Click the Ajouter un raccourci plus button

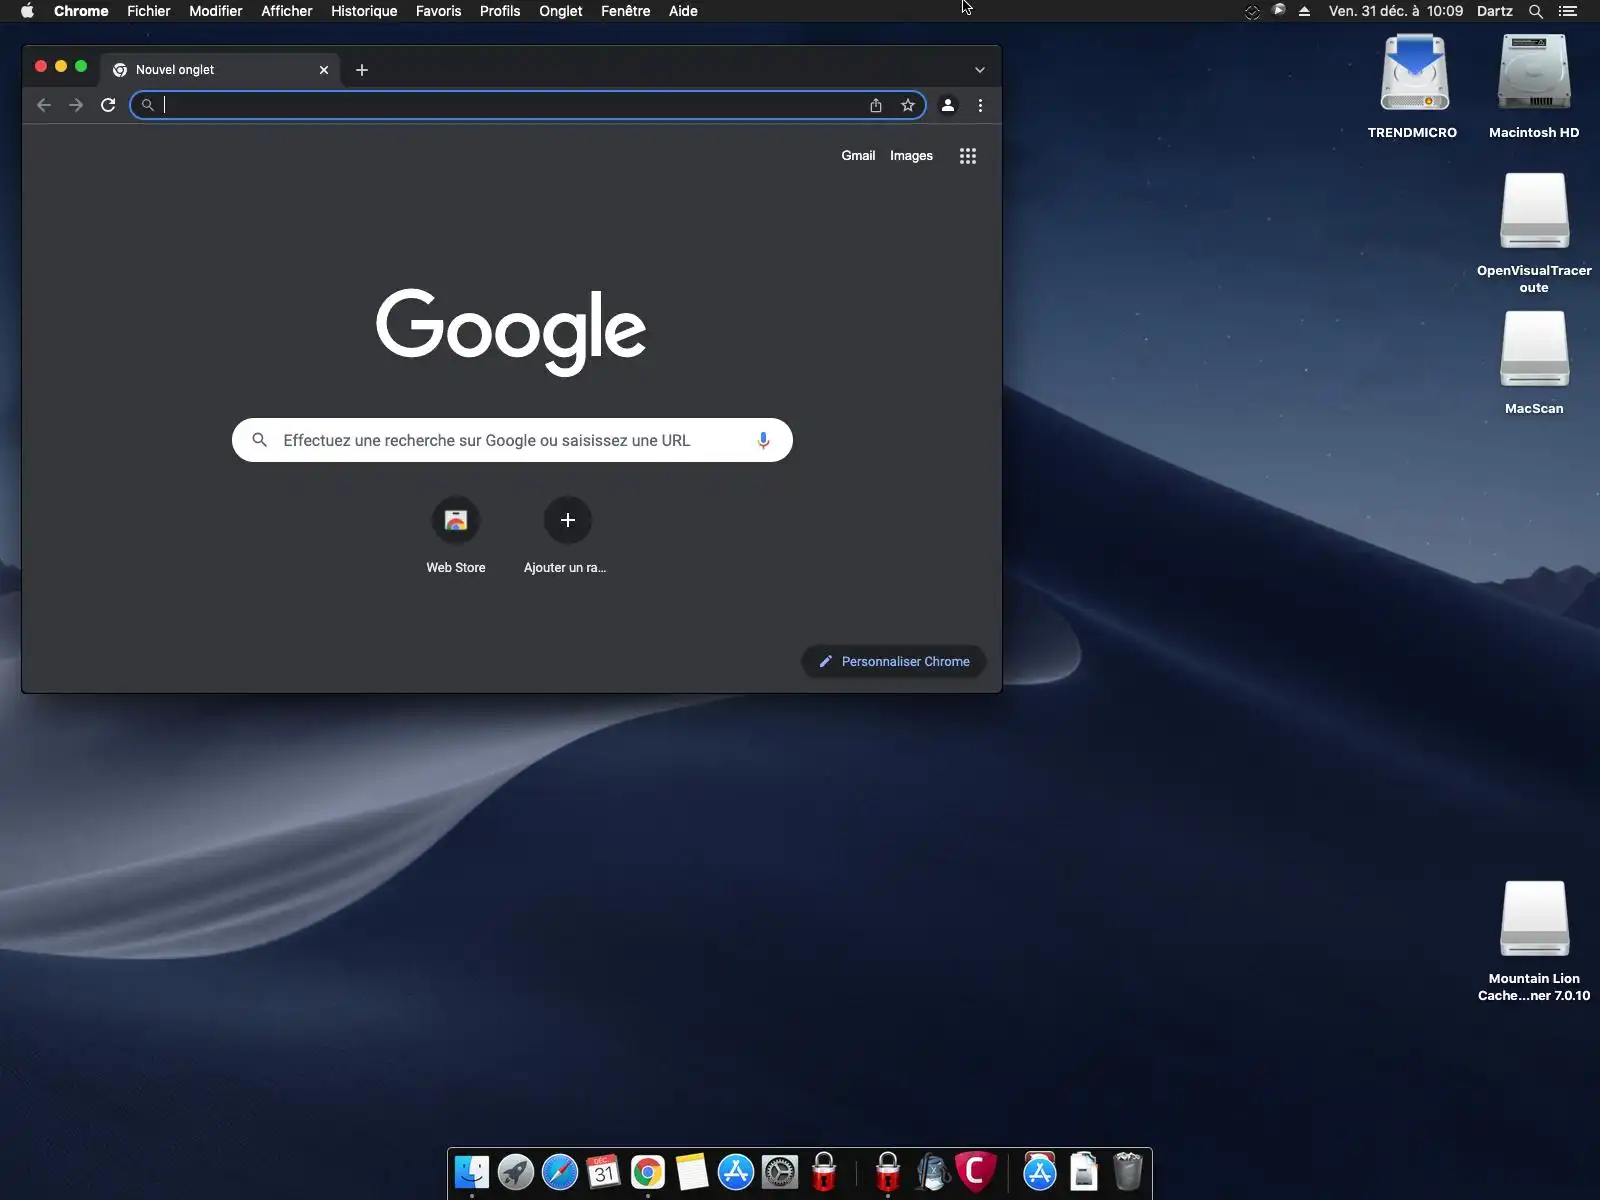pos(568,520)
